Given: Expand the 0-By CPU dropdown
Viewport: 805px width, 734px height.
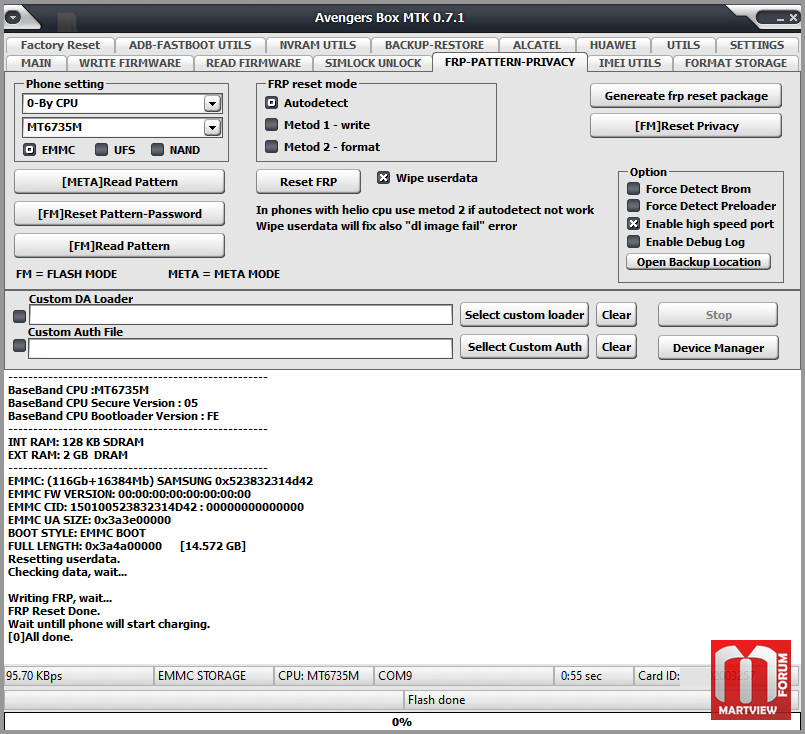Looking at the screenshot, I should [212, 104].
